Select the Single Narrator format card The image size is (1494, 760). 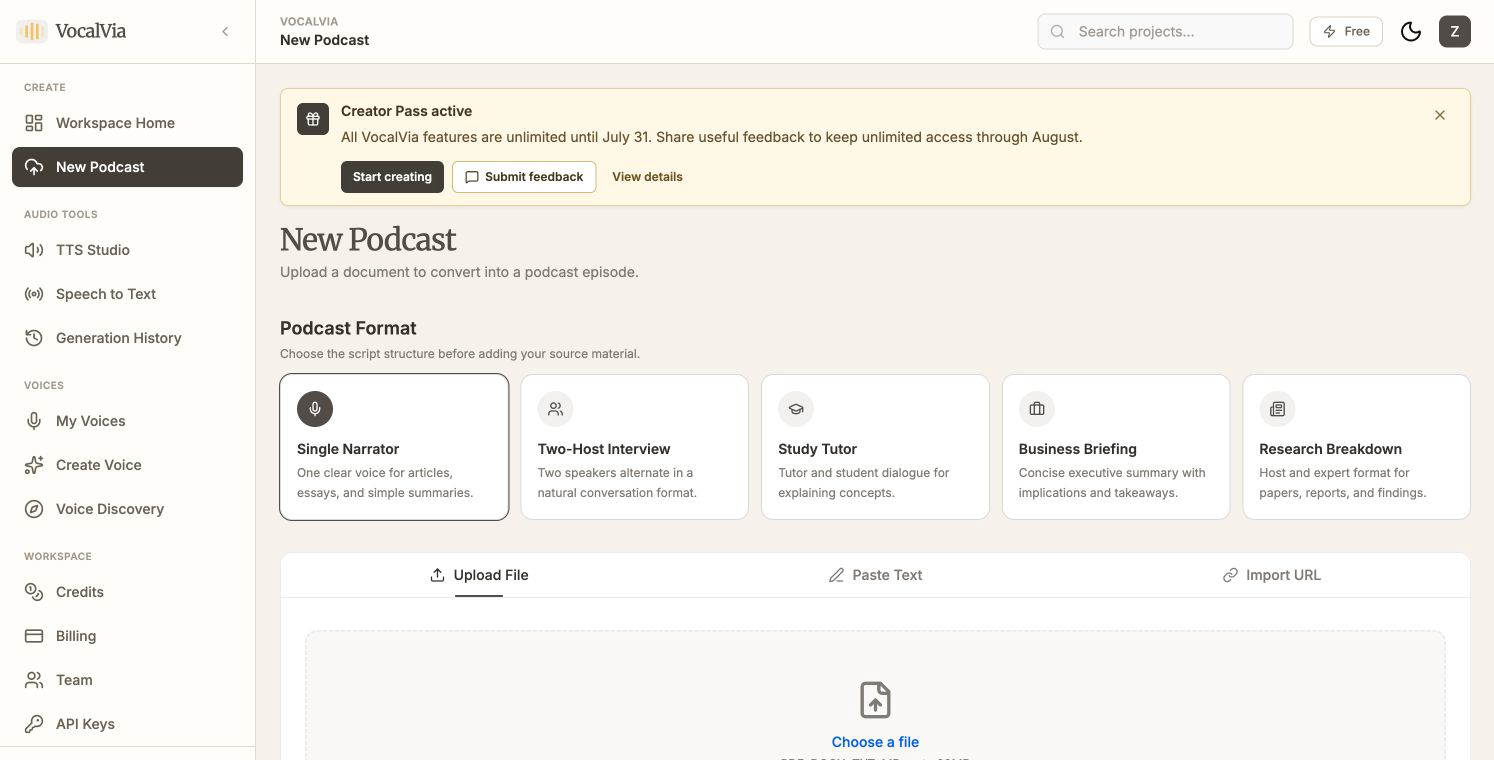click(x=394, y=447)
